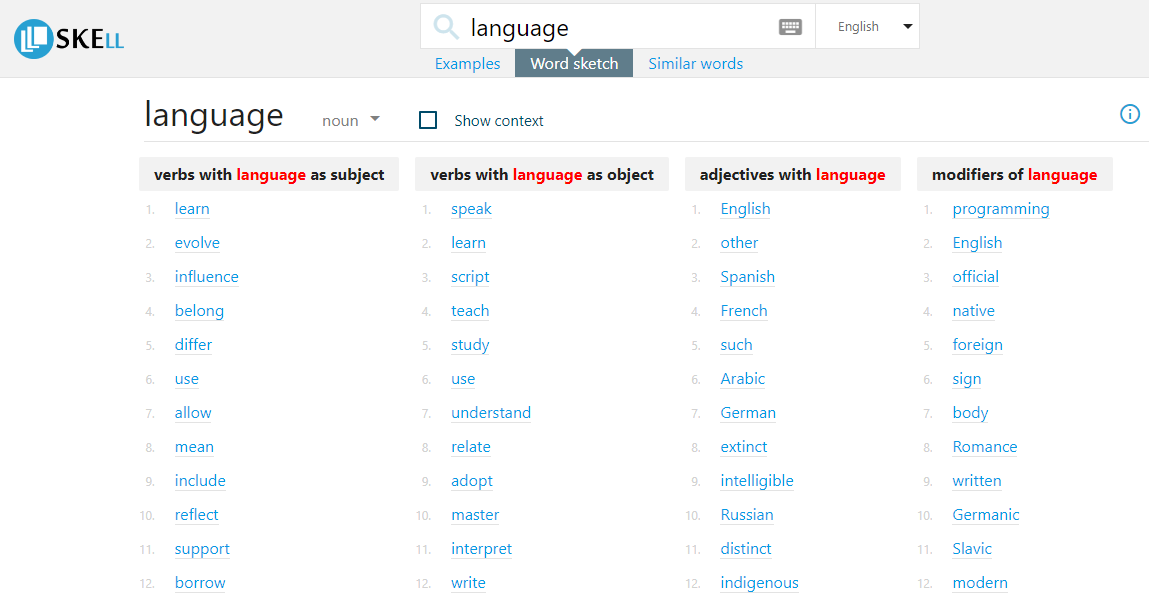
Task: Open the 'written' link
Action: tap(977, 481)
